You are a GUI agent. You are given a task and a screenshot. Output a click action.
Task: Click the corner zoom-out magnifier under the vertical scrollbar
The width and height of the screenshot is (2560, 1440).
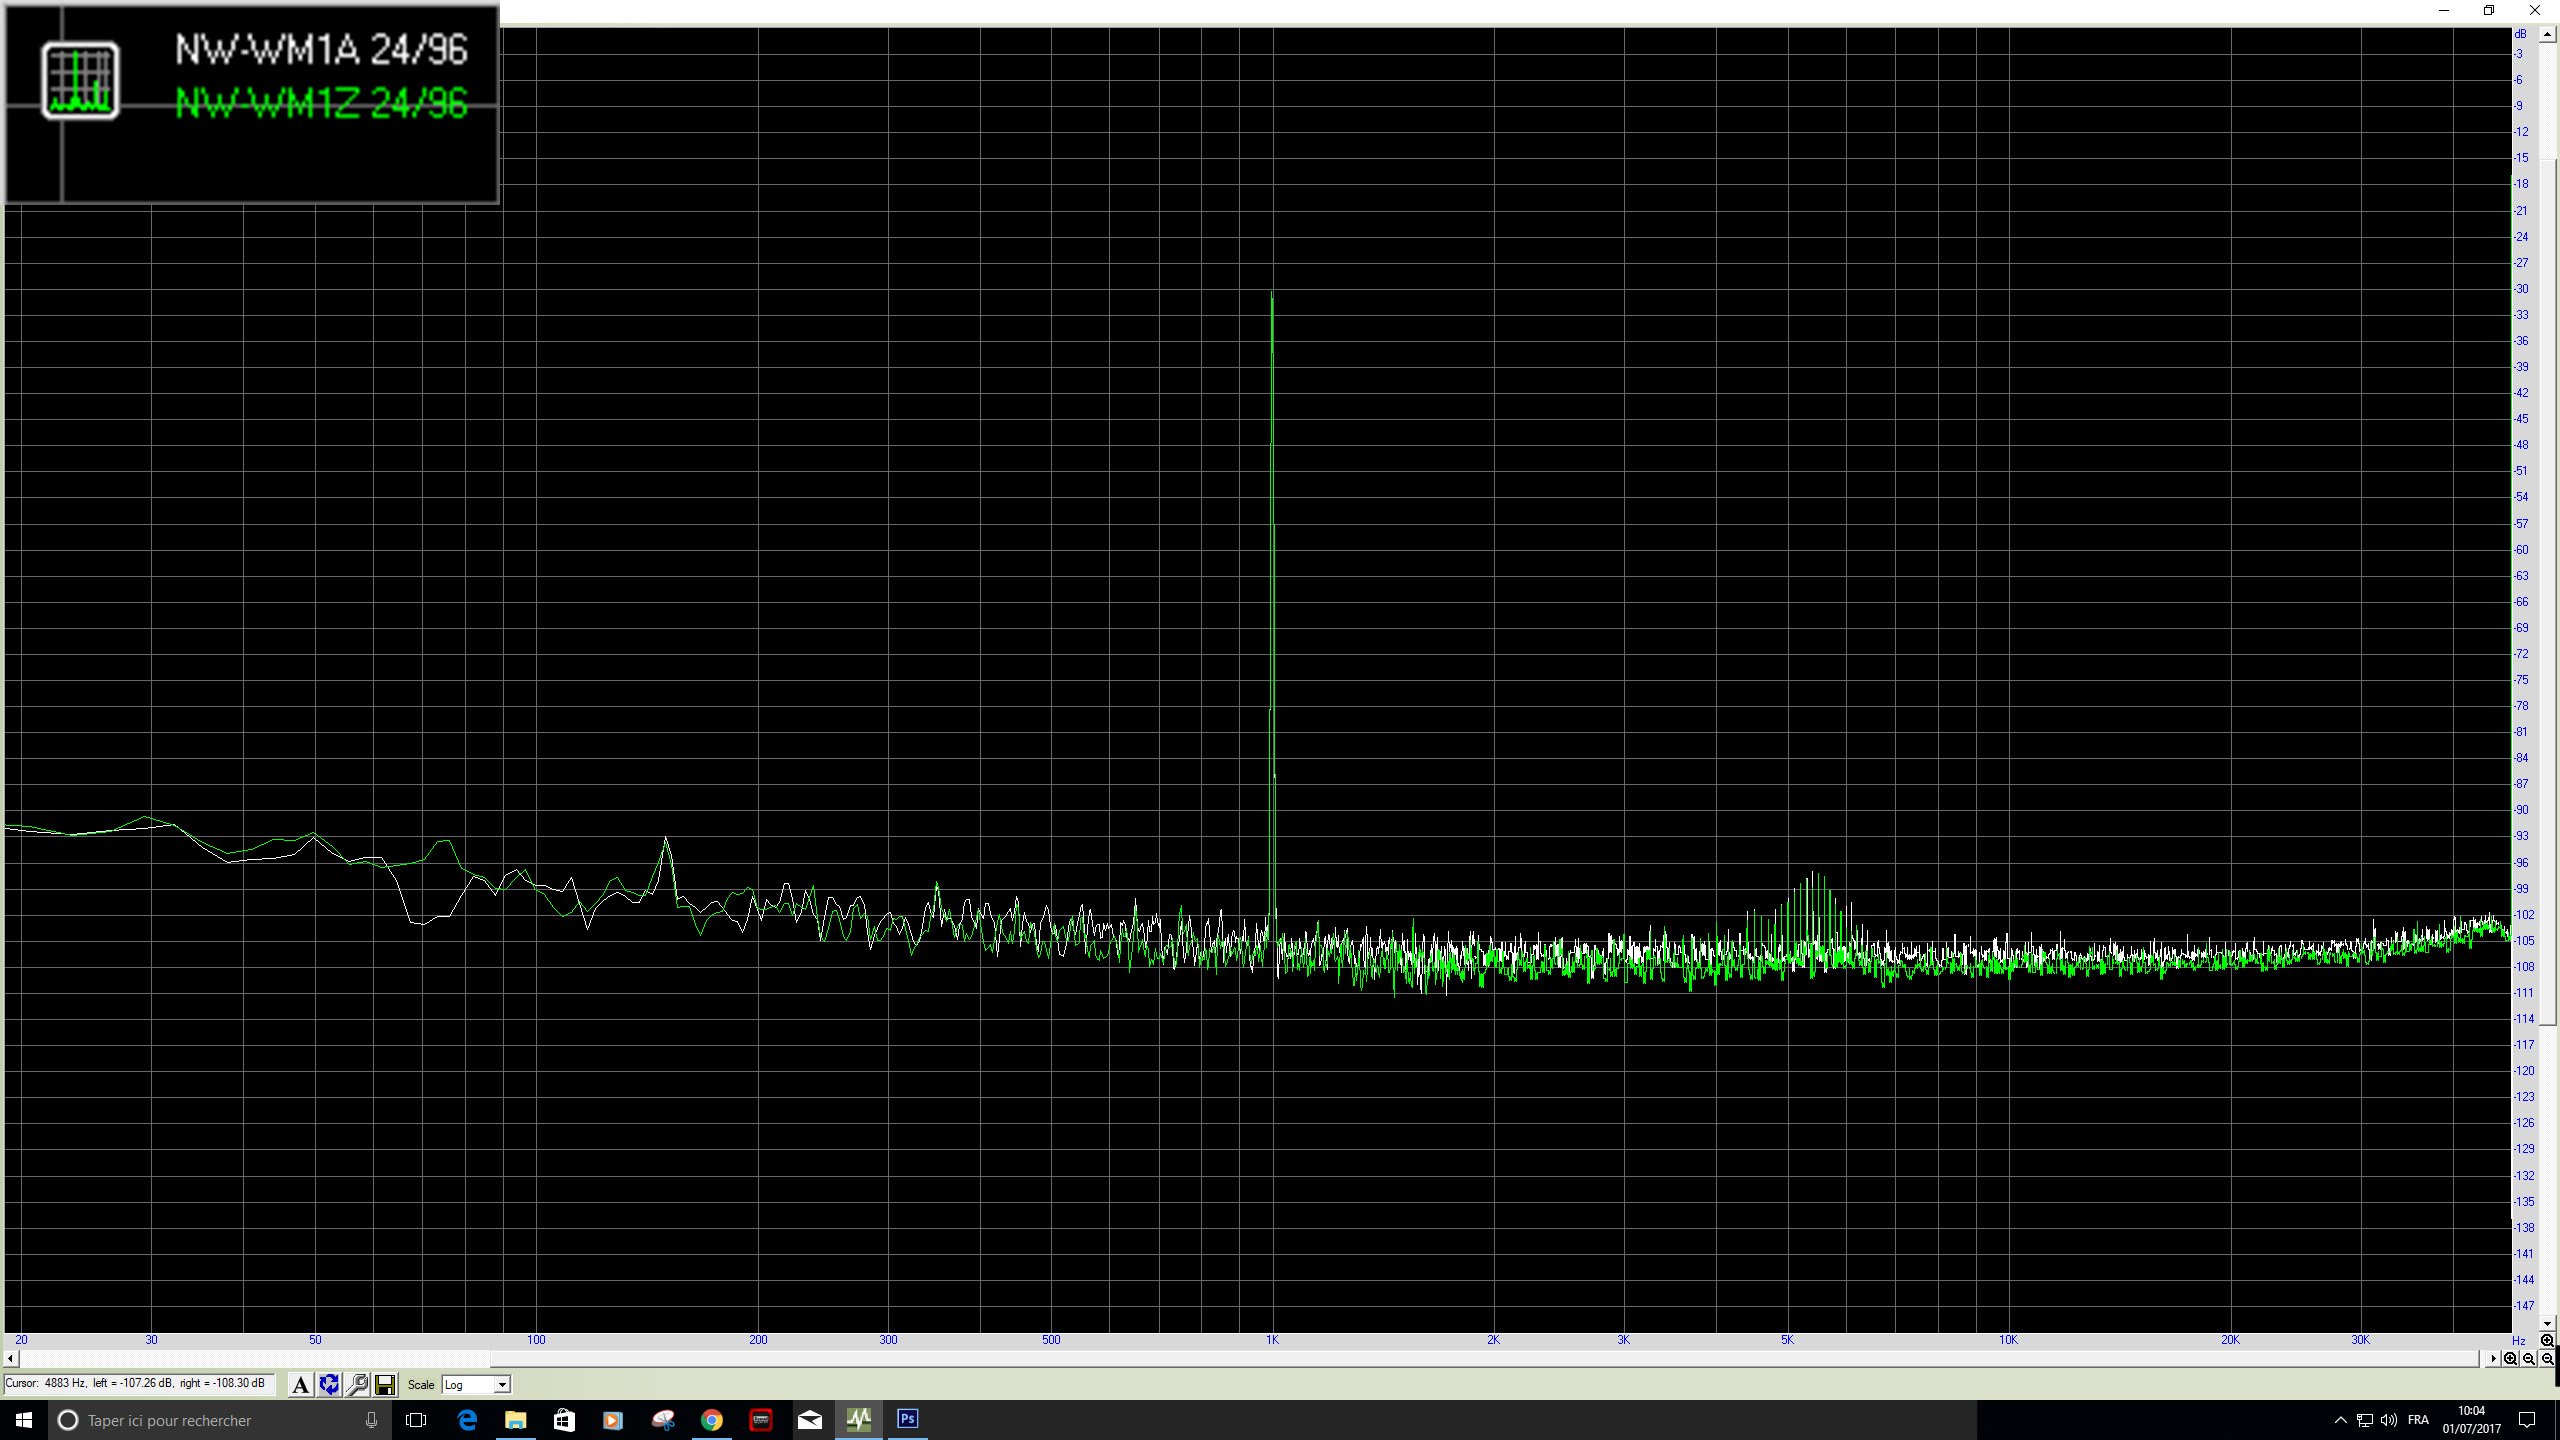2547,1358
